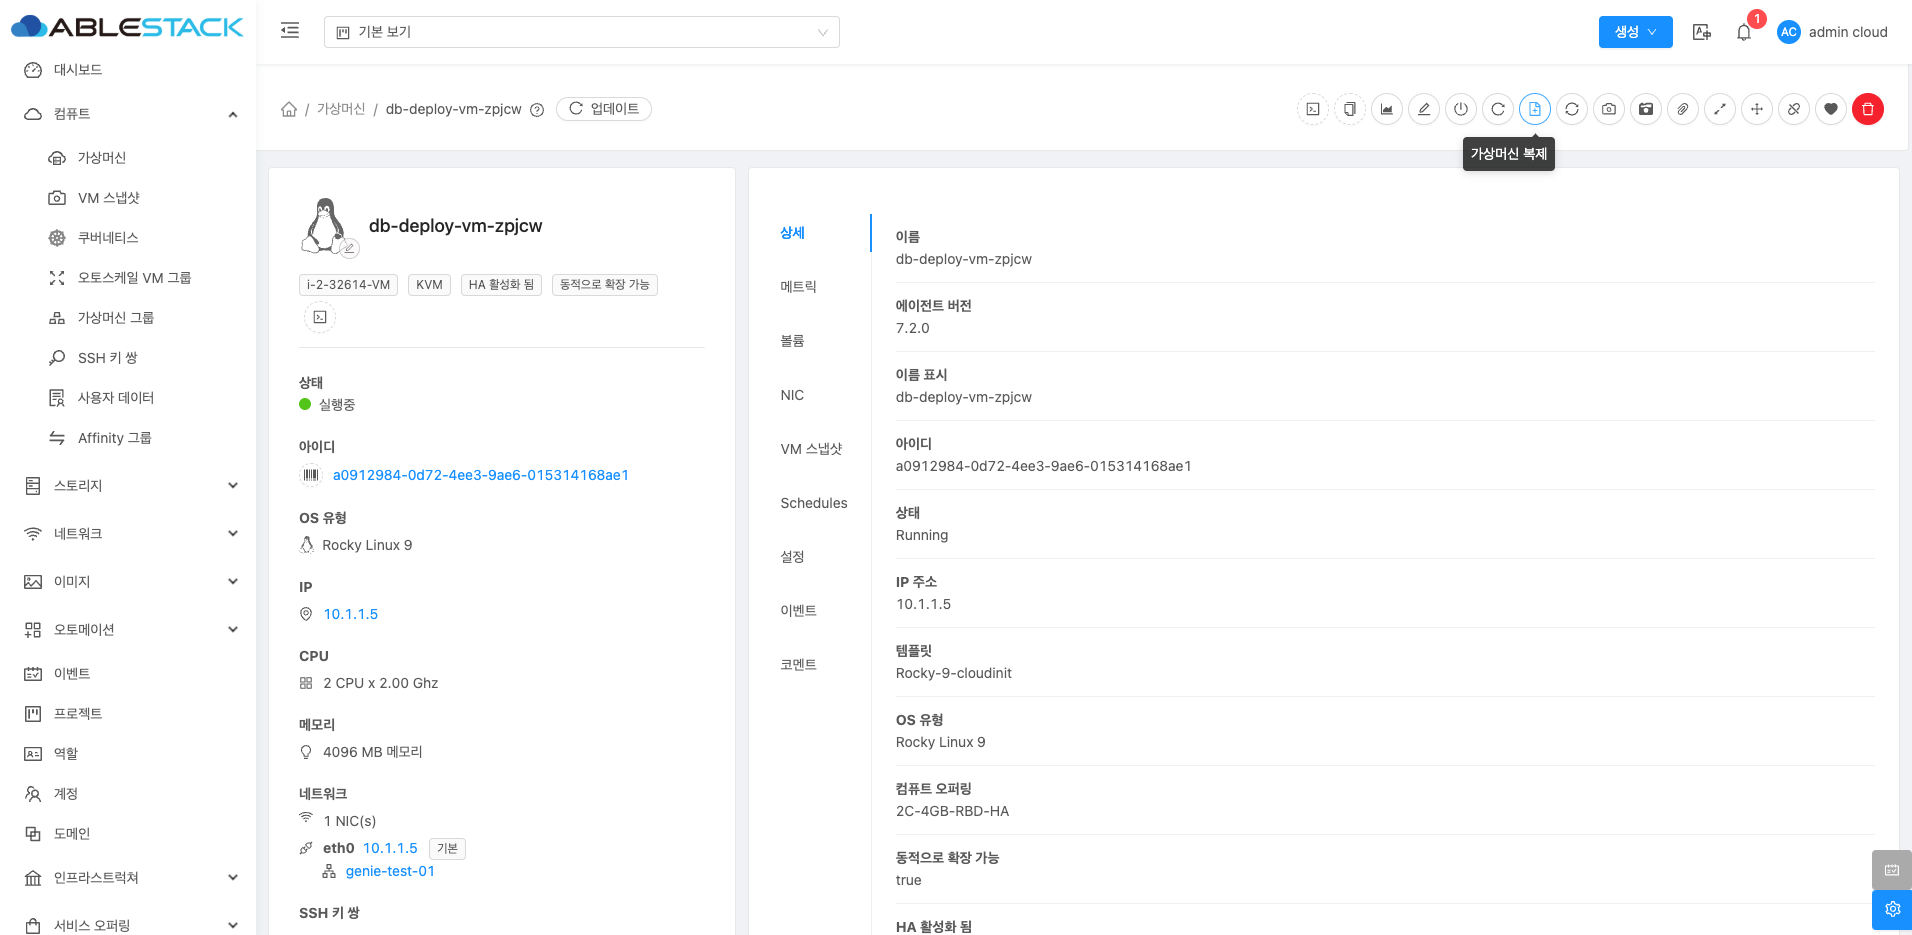Click the heart icon in the toolbar
Viewport: 1912px width, 935px height.
pyautogui.click(x=1830, y=109)
